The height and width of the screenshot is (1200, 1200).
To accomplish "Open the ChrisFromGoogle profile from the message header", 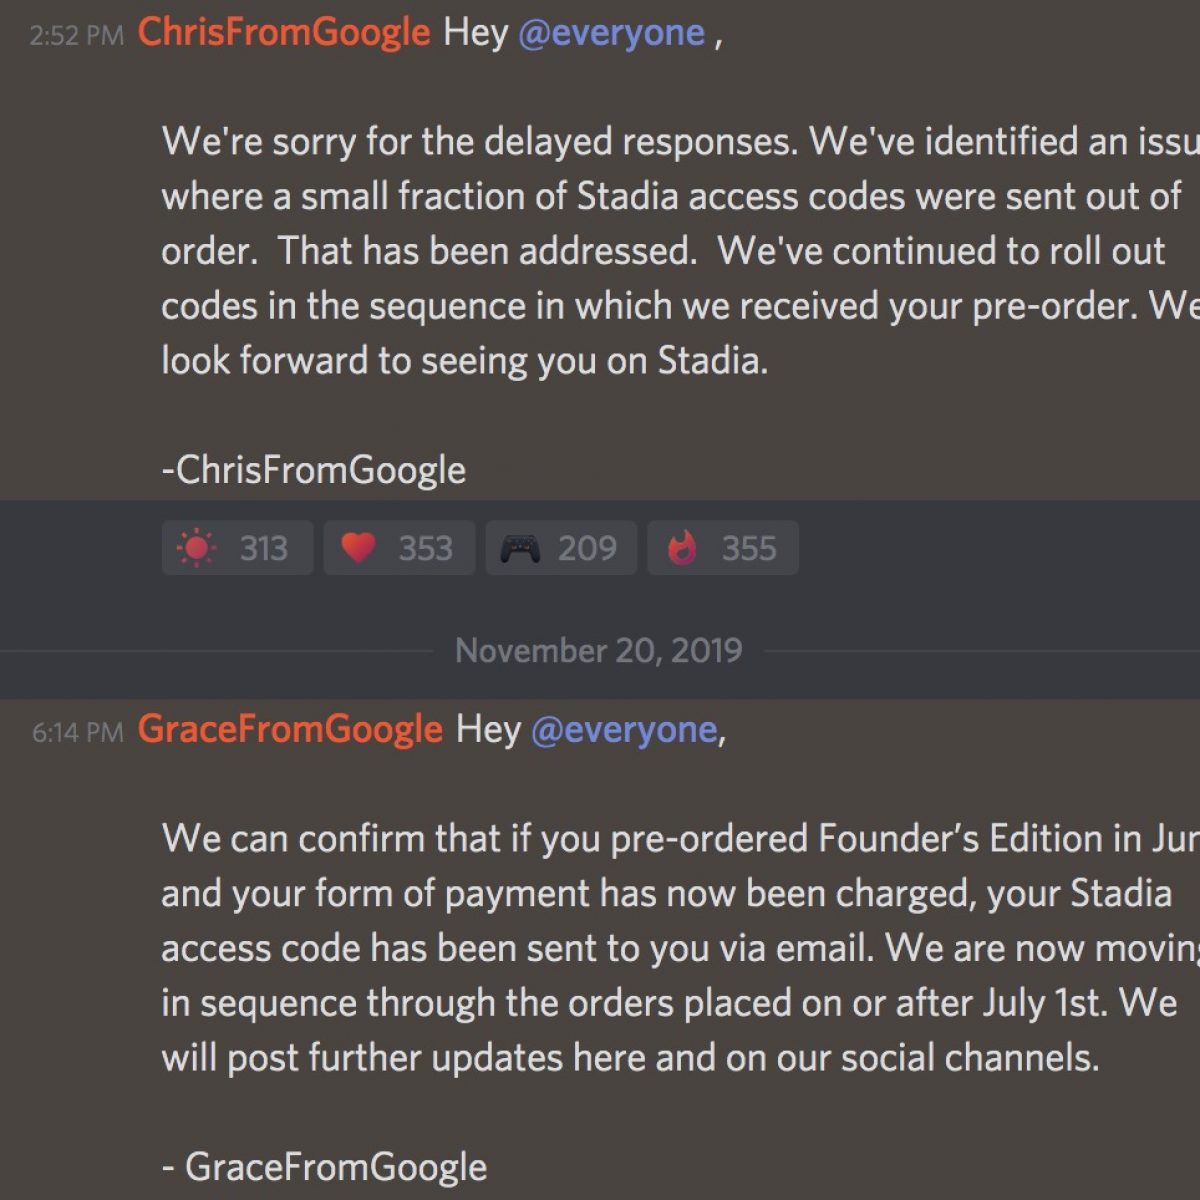I will (284, 33).
